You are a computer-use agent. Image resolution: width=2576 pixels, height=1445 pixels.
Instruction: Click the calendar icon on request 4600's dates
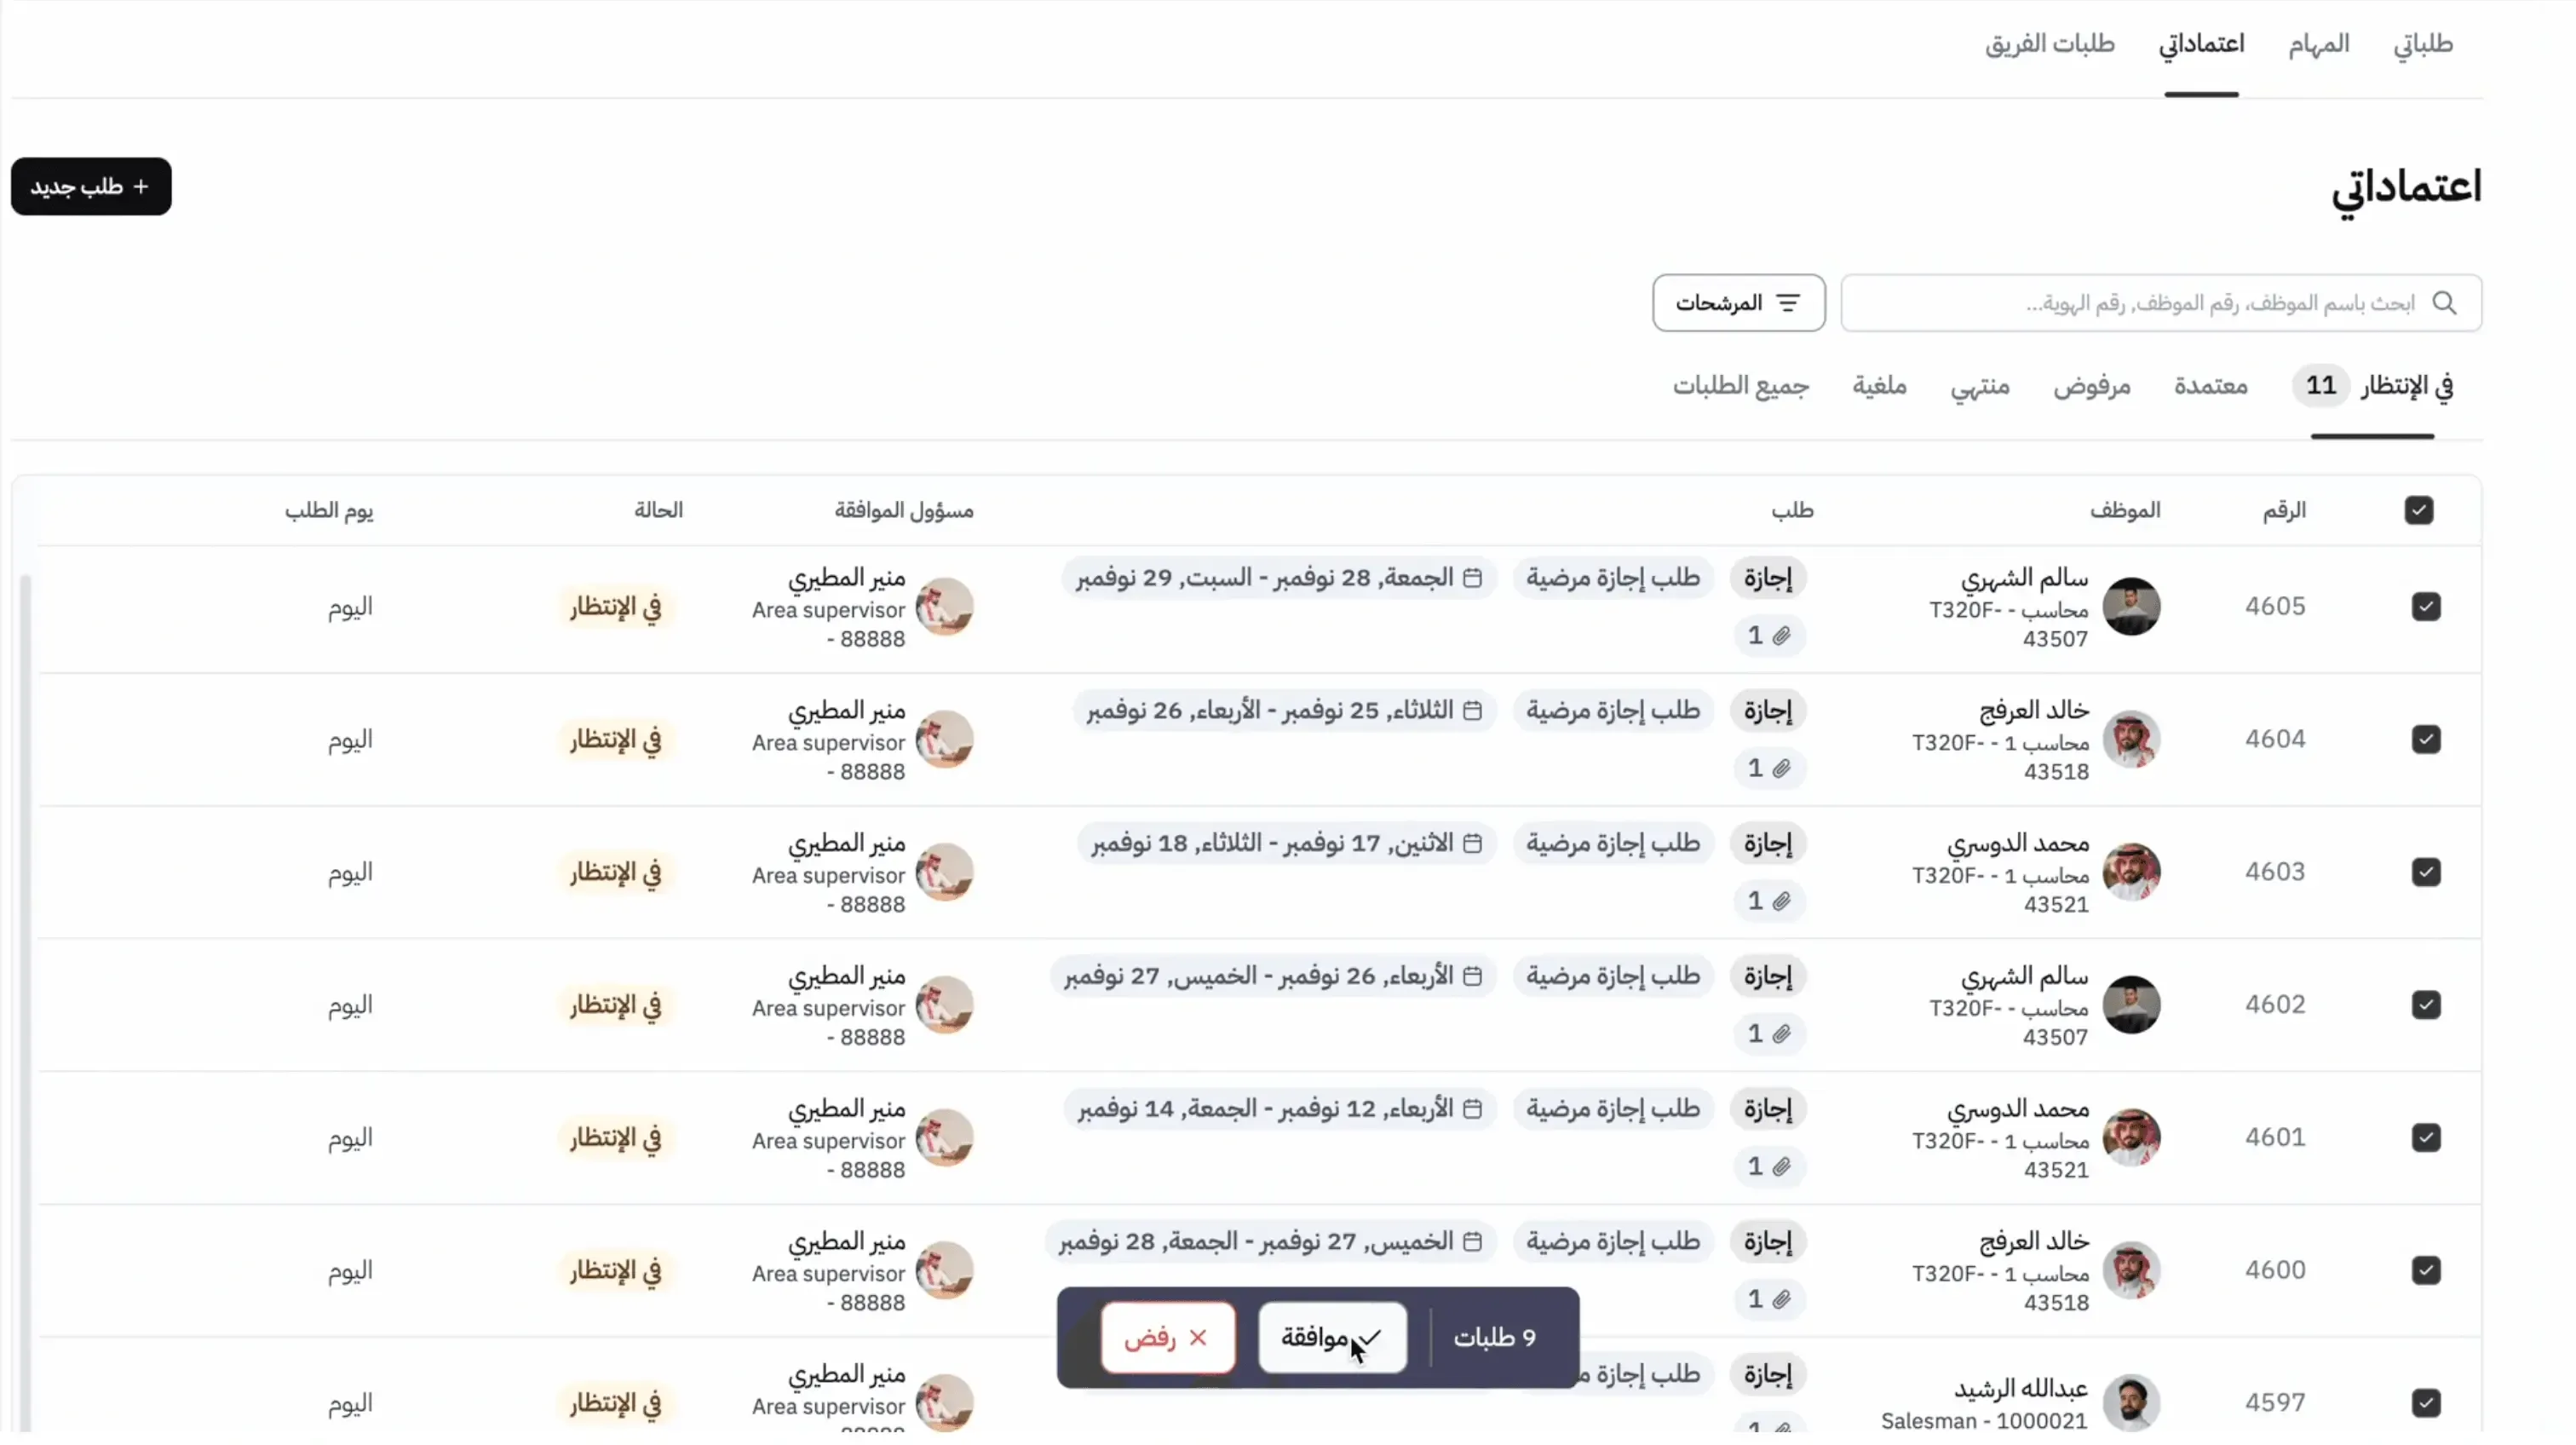pyautogui.click(x=1471, y=1241)
